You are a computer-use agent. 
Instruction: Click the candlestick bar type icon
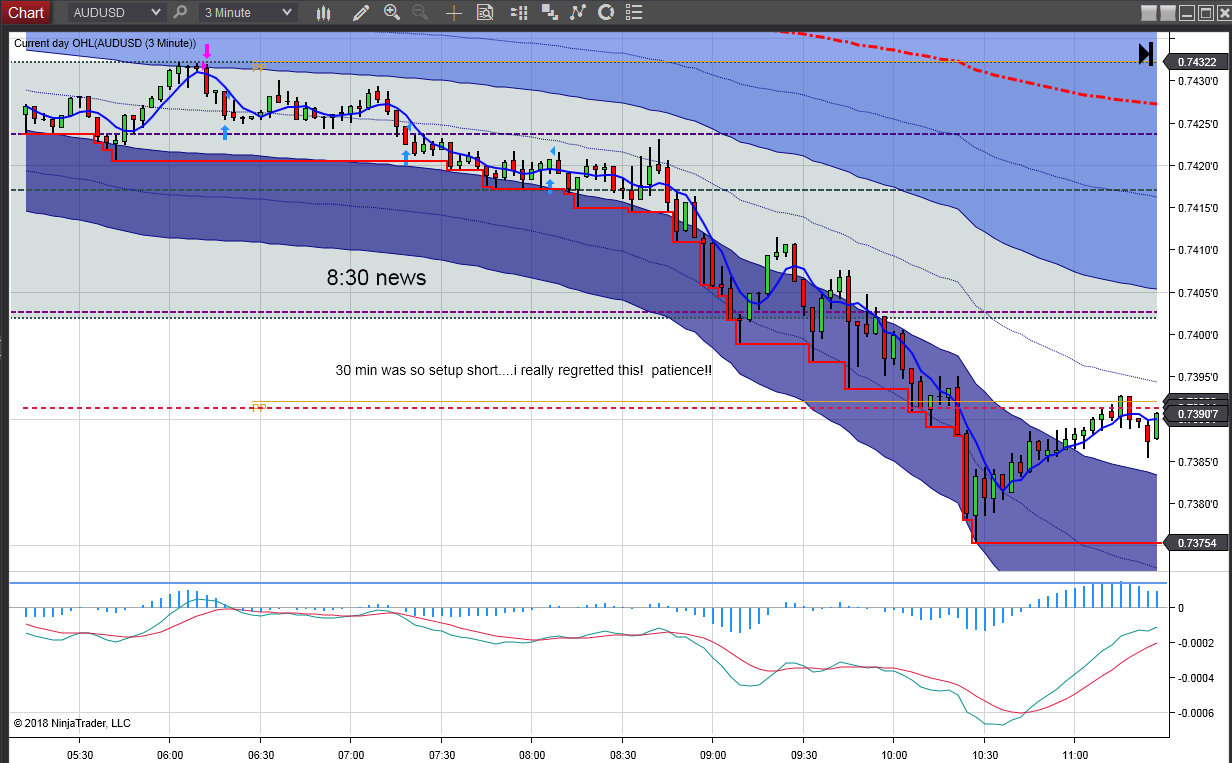point(323,12)
